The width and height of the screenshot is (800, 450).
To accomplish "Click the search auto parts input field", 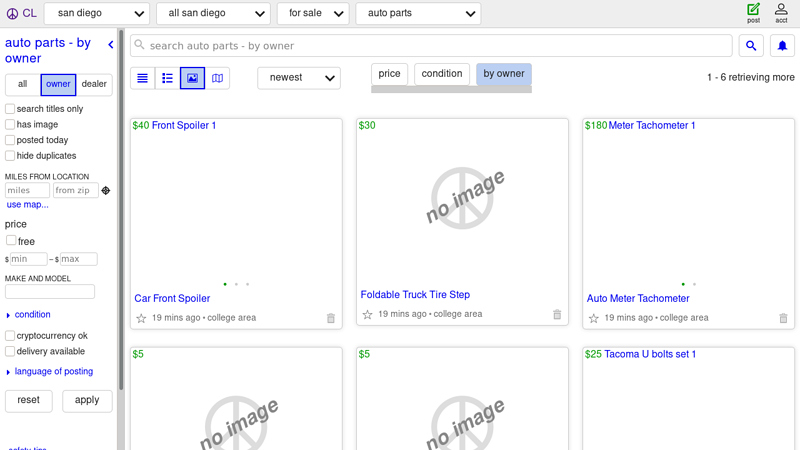I will pyautogui.click(x=431, y=46).
